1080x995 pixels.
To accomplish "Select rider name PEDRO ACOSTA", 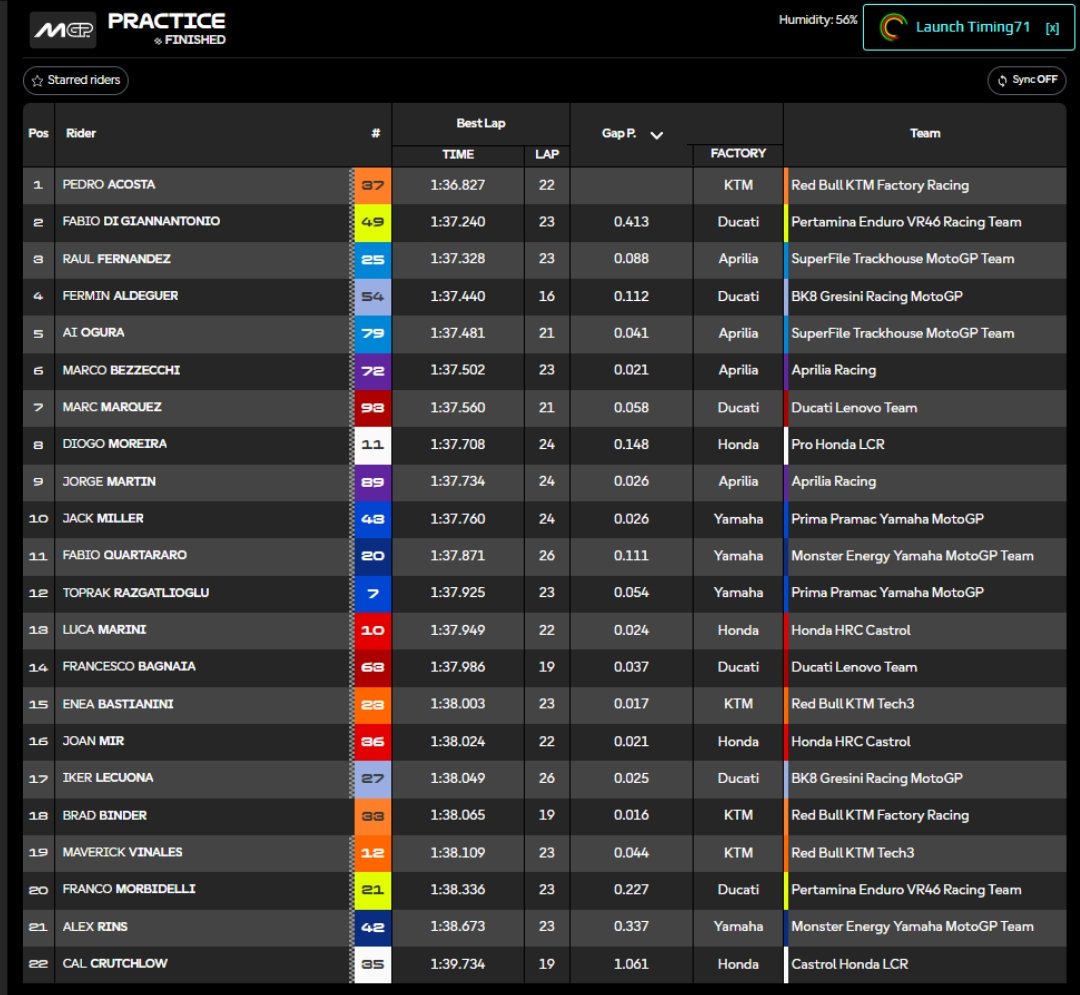I will (x=109, y=185).
